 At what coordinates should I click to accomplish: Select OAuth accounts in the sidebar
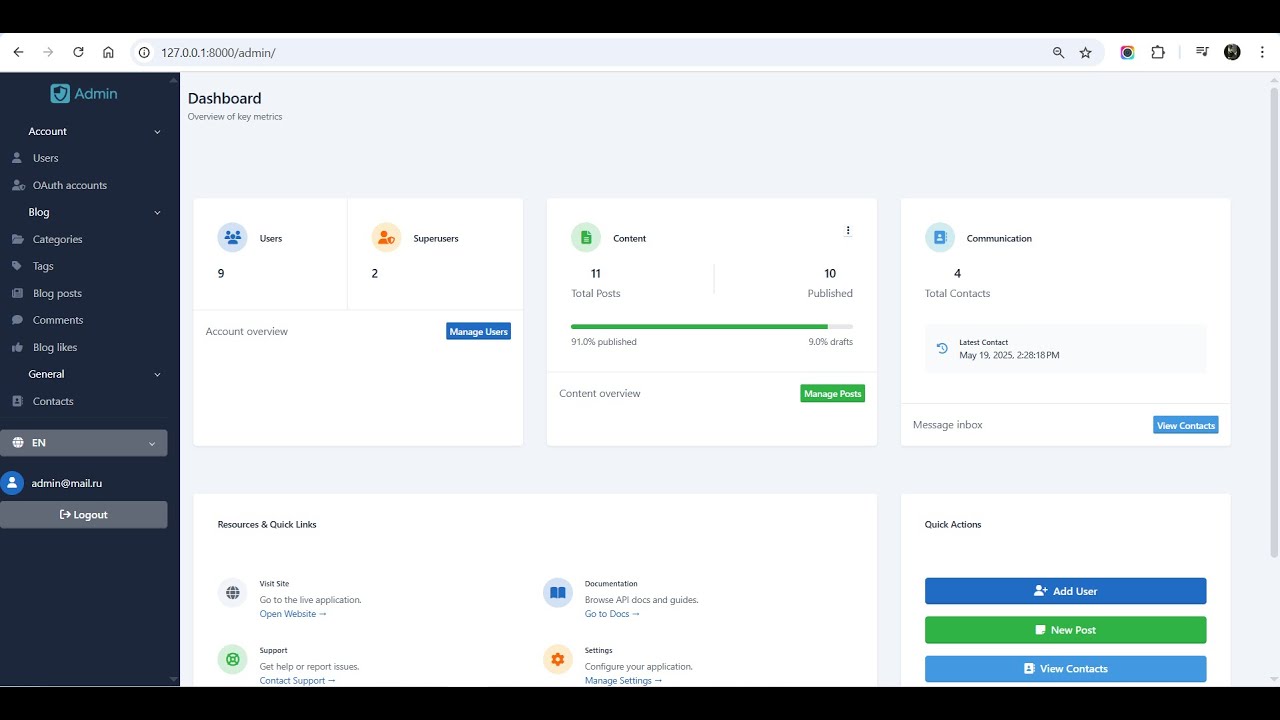[70, 184]
